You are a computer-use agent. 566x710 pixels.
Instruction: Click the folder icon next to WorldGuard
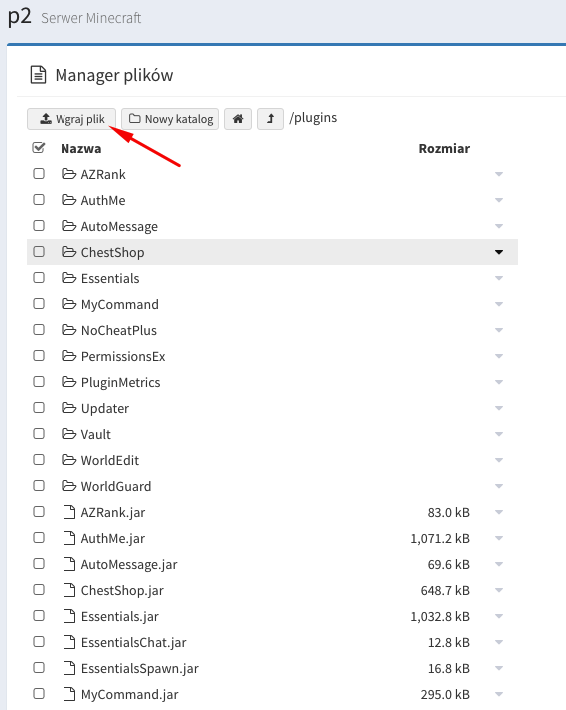[69, 486]
